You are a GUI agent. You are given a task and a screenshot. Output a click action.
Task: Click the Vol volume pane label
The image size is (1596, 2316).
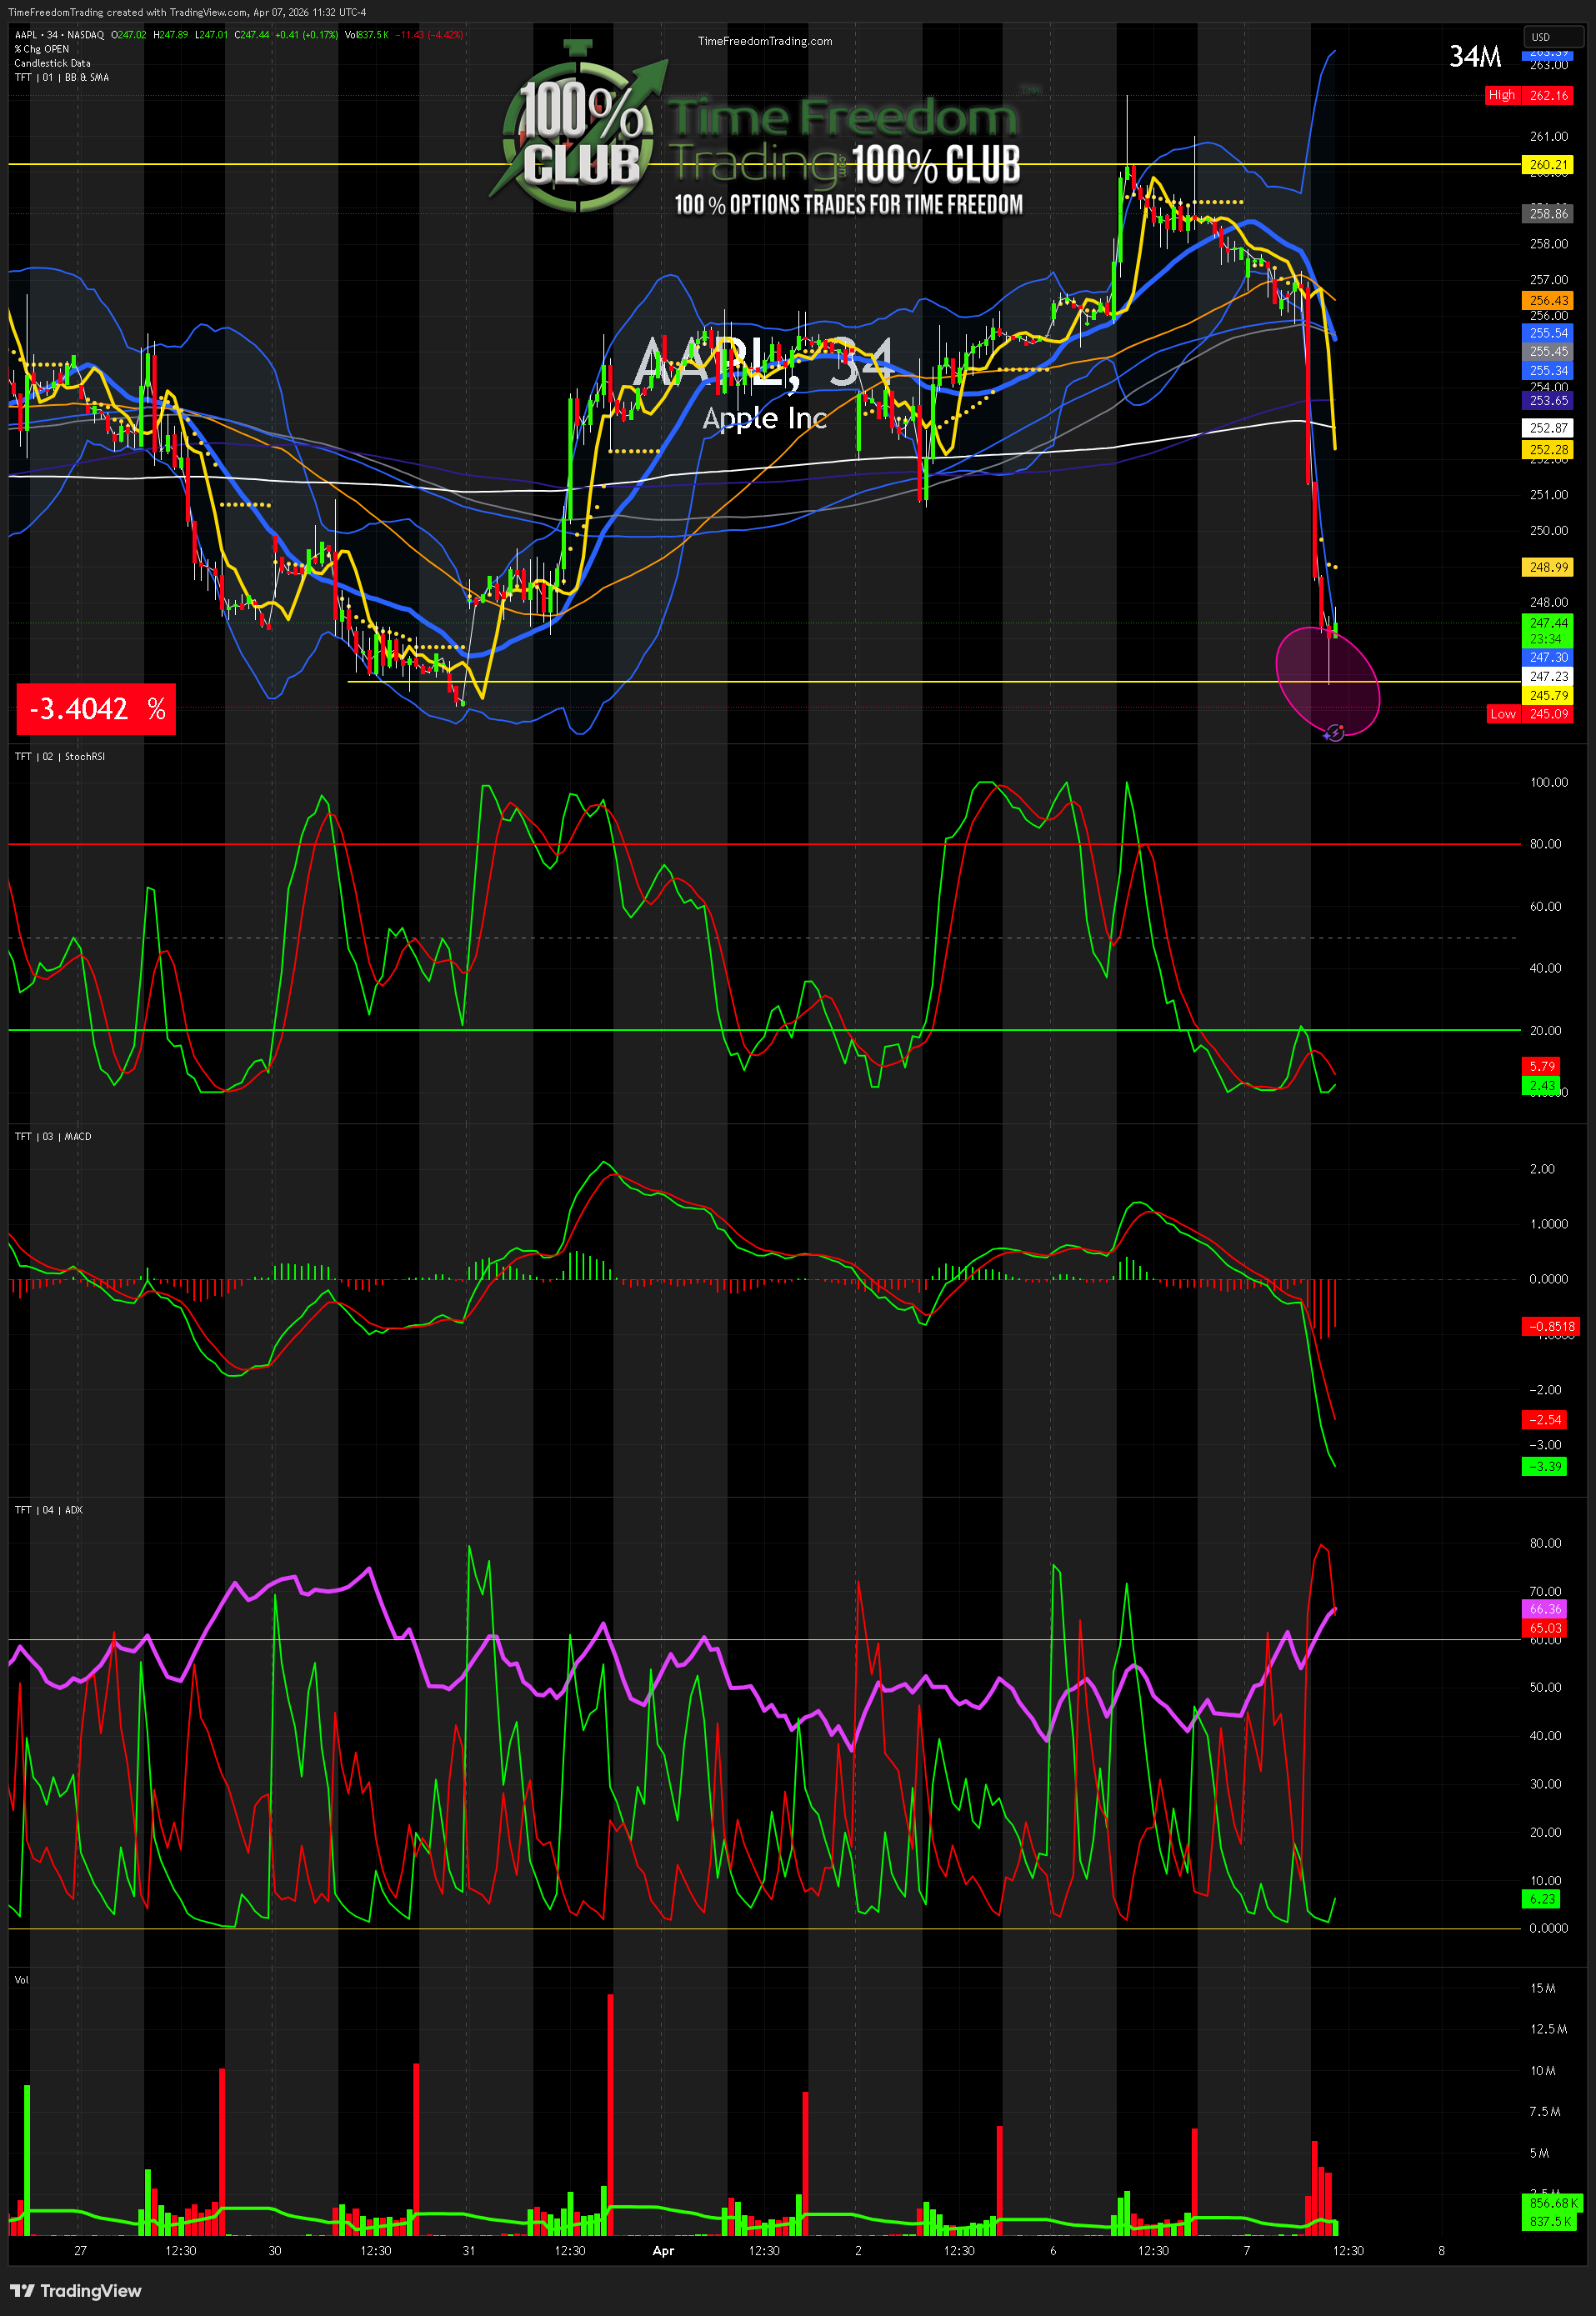[22, 1980]
